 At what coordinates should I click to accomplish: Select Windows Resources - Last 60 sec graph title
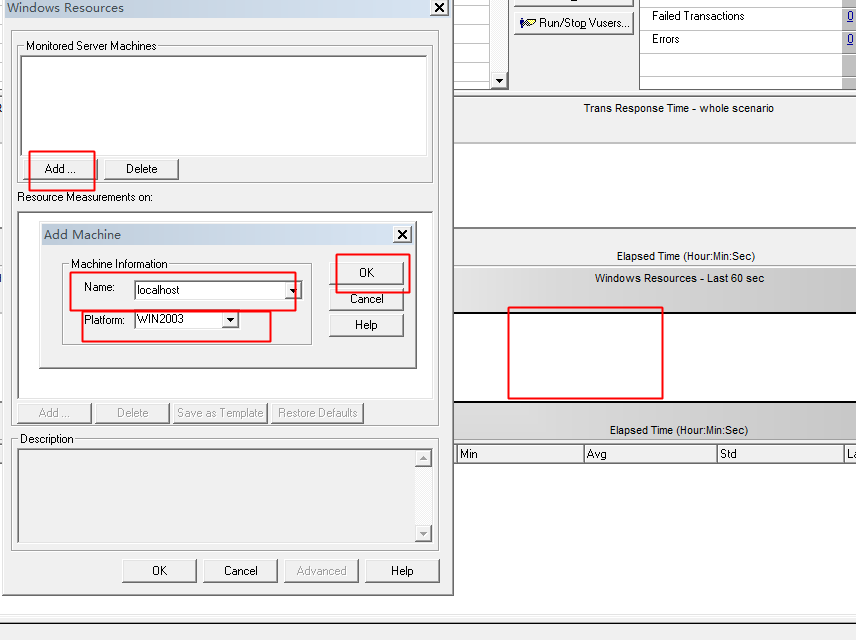tap(679, 278)
